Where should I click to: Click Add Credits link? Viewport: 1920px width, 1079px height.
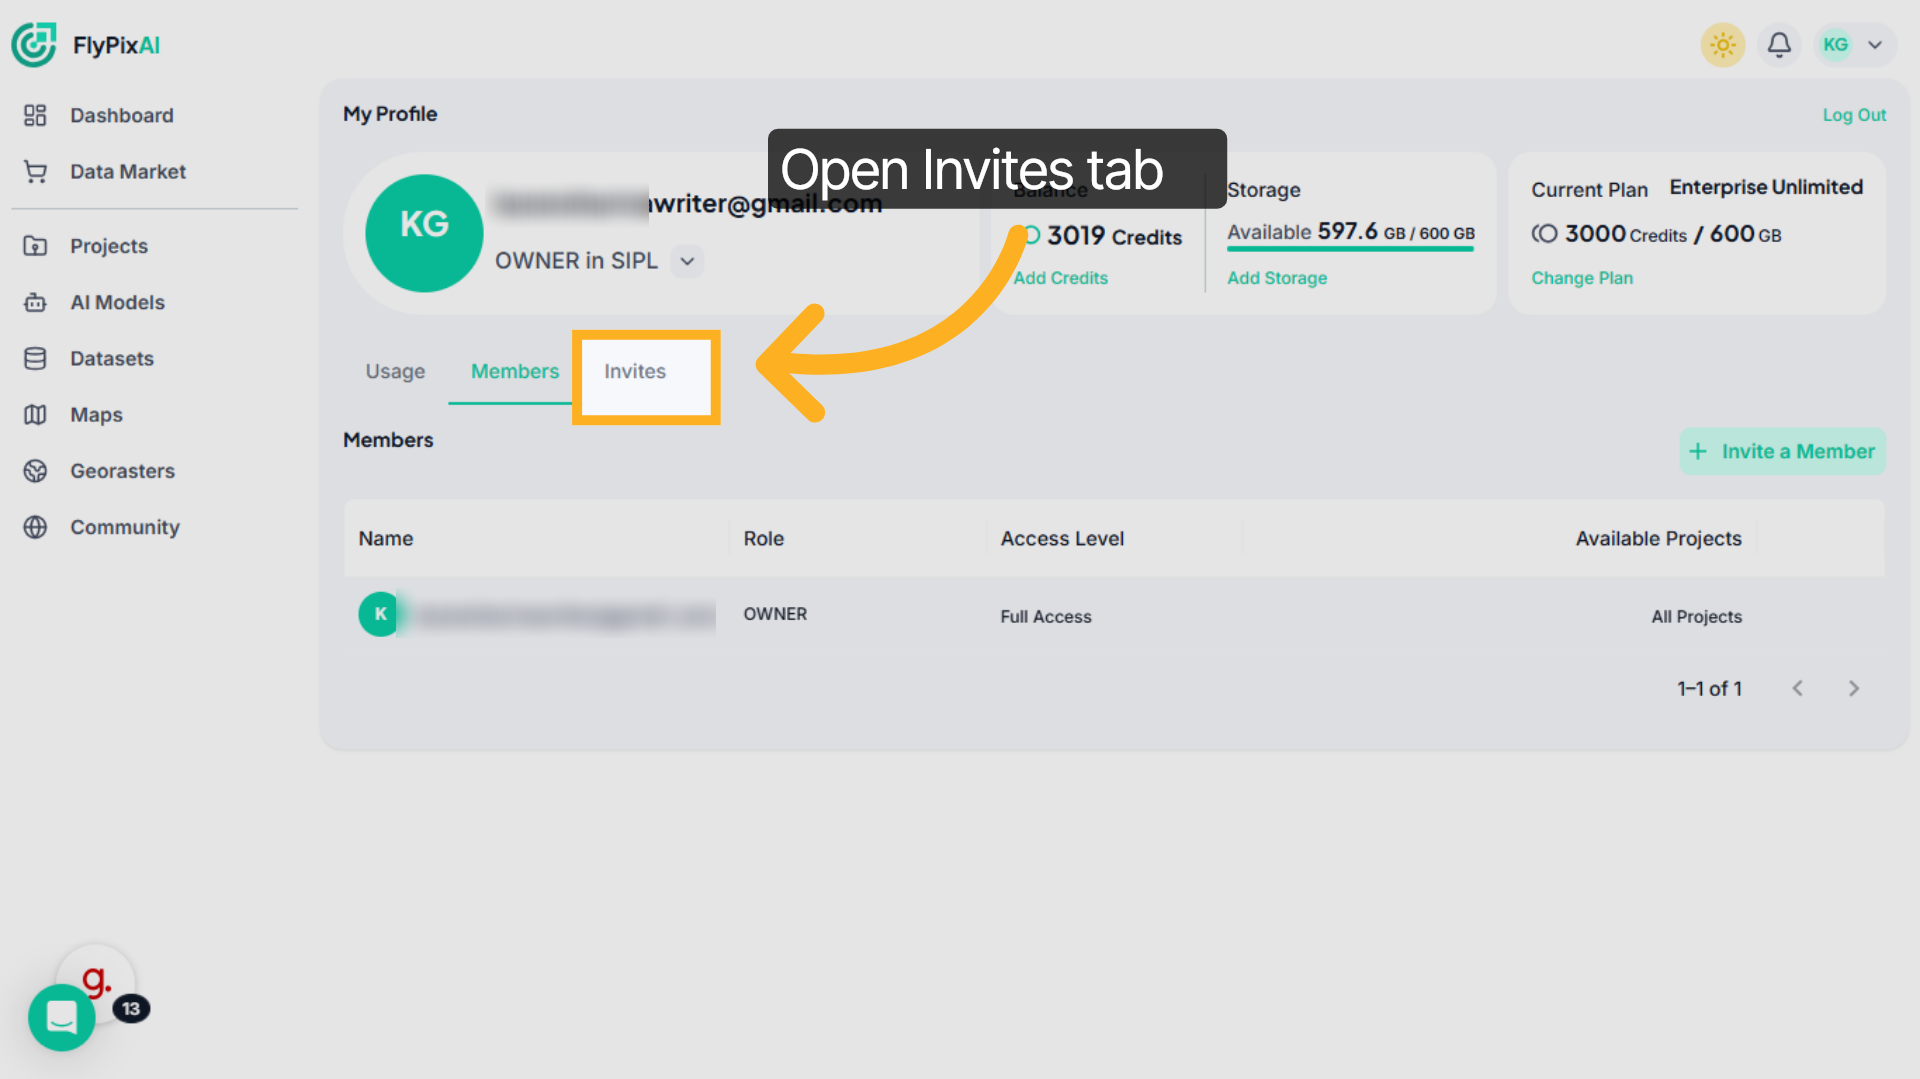pyautogui.click(x=1060, y=278)
